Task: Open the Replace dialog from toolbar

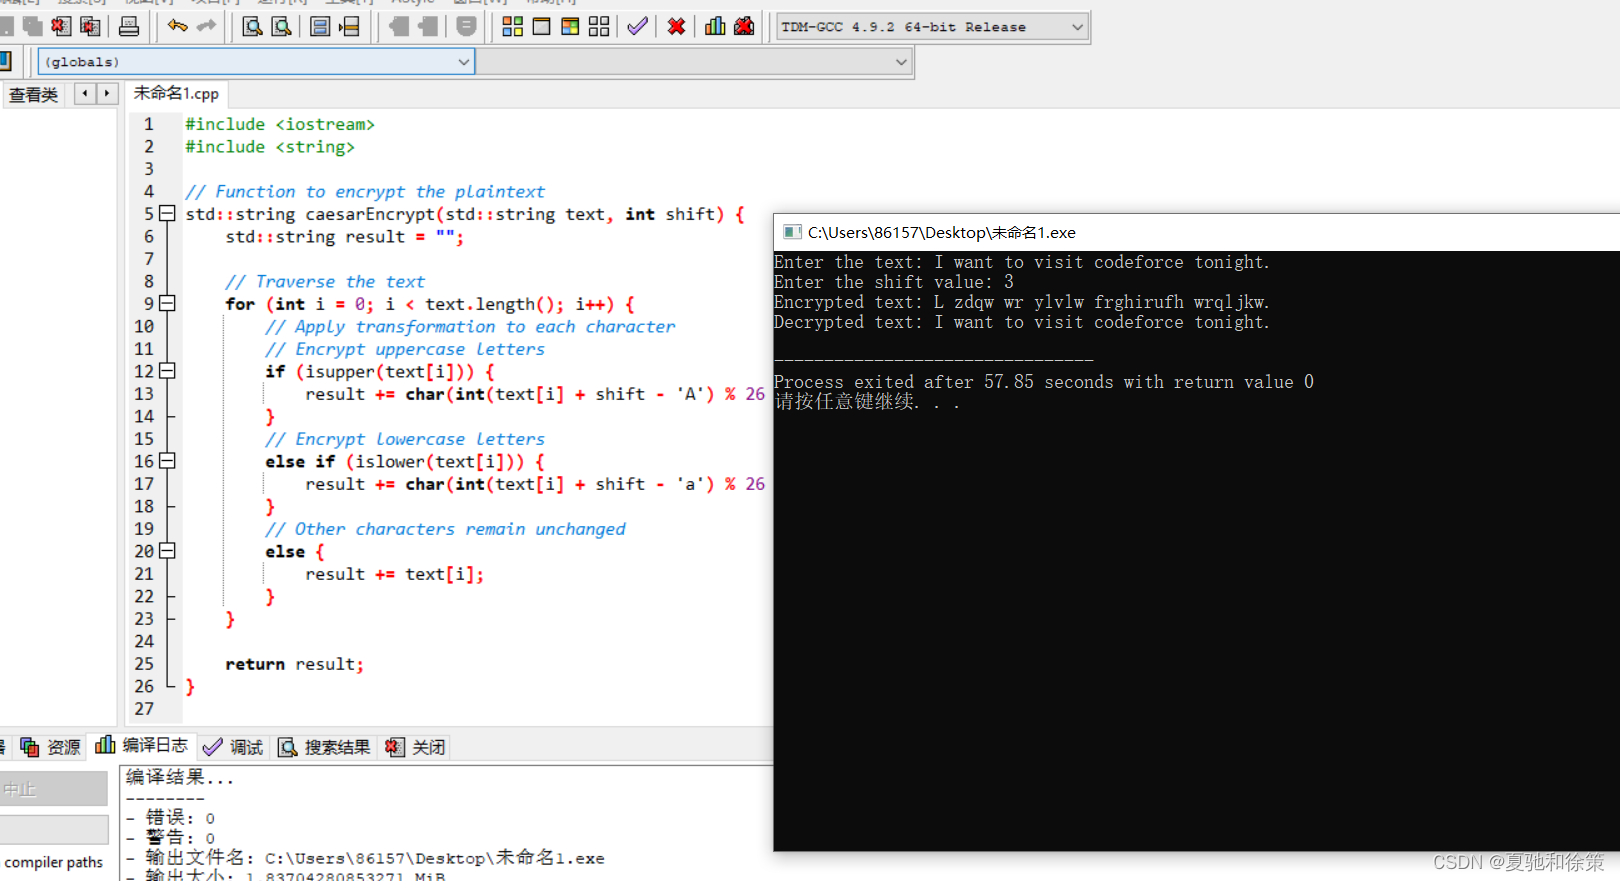Action: pos(282,26)
